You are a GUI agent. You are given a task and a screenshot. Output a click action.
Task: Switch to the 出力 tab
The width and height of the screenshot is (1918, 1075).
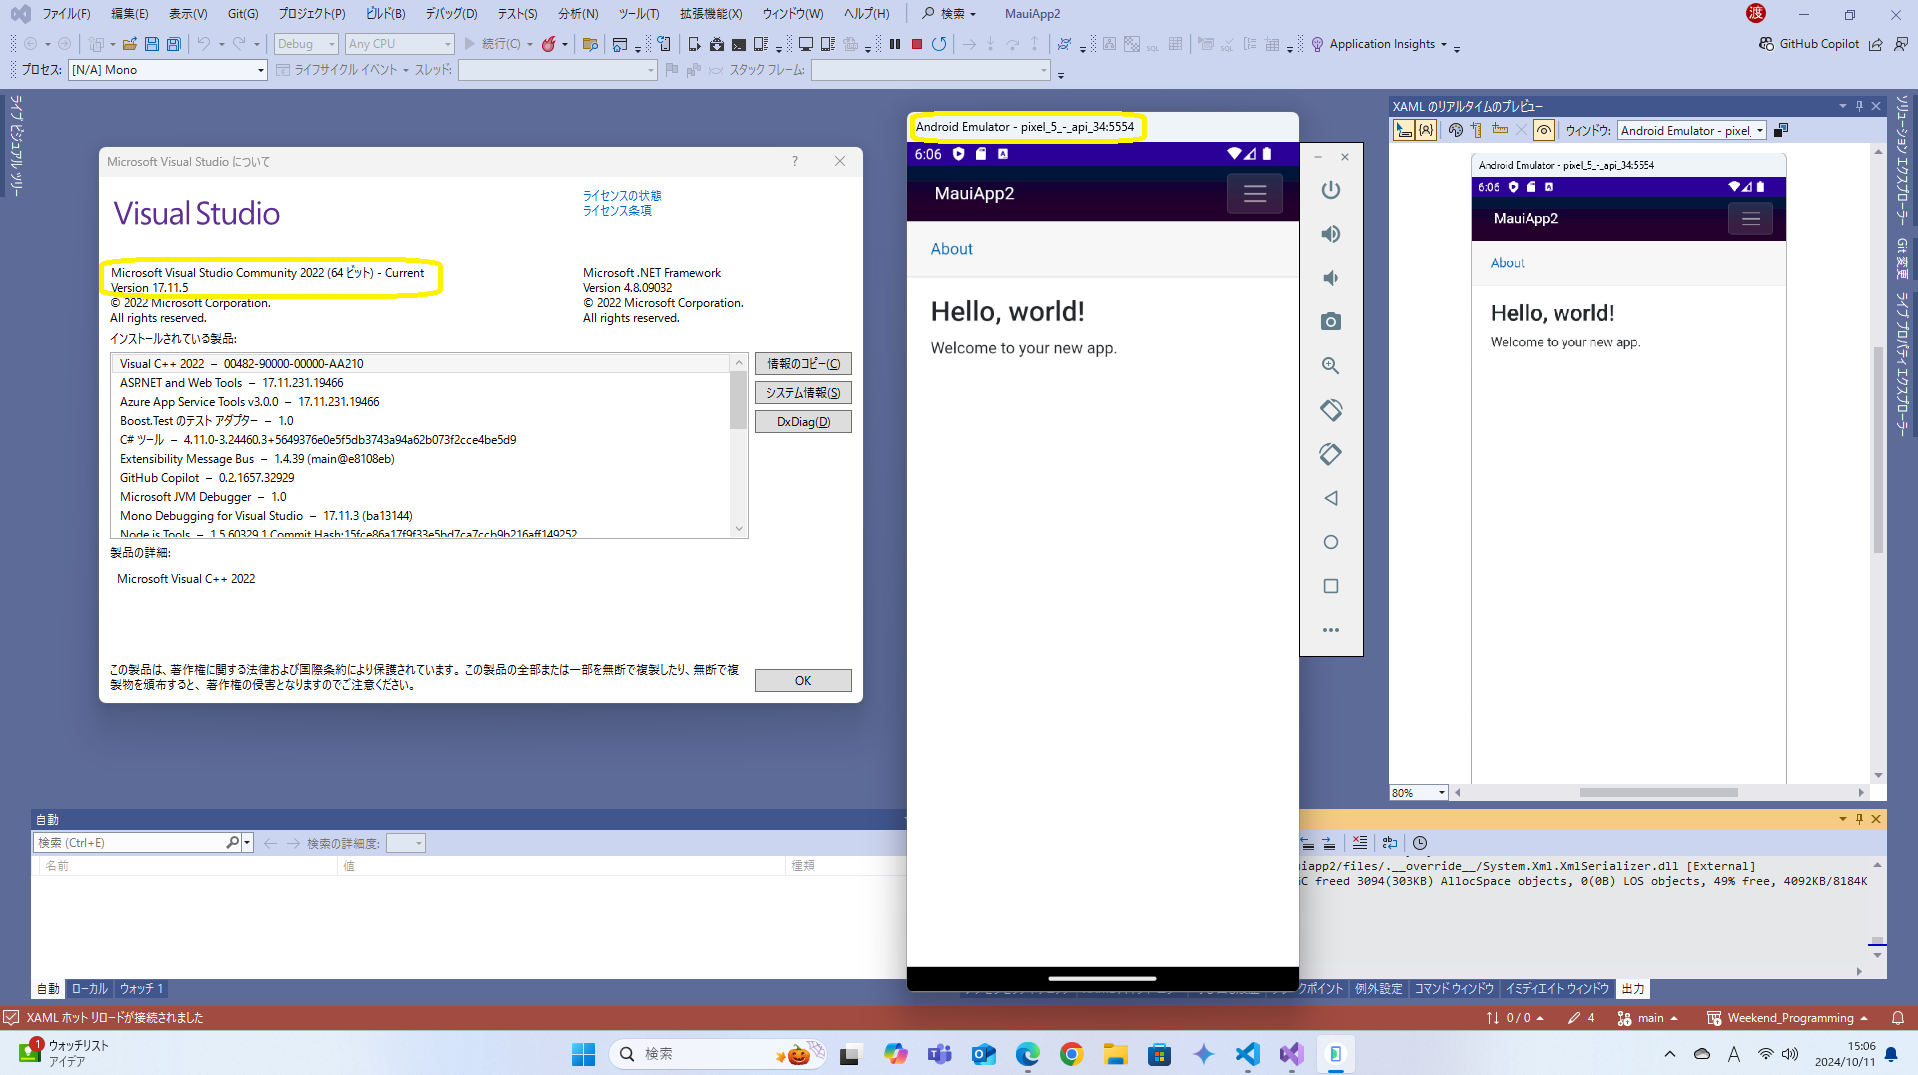coord(1632,988)
